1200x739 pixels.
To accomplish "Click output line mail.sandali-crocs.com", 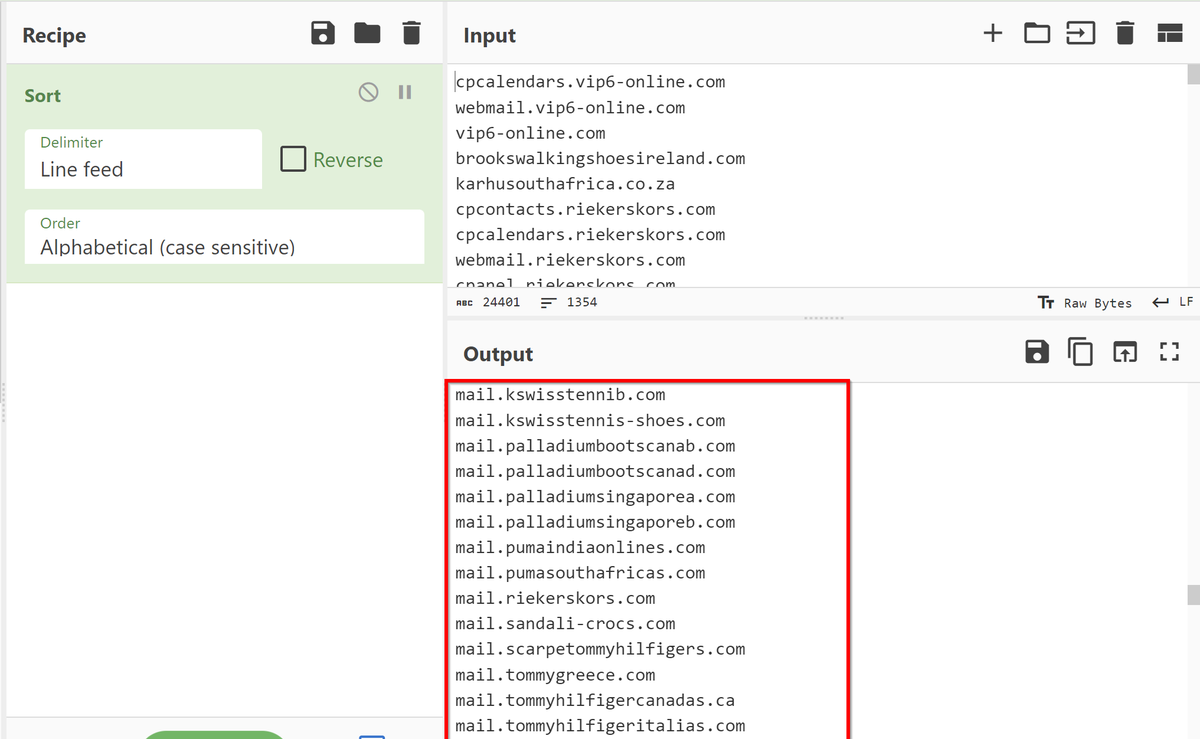I will click(565, 625).
